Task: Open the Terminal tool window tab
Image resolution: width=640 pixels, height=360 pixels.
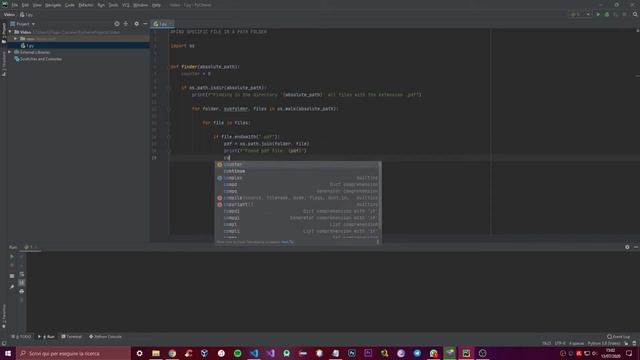Action: (x=71, y=337)
